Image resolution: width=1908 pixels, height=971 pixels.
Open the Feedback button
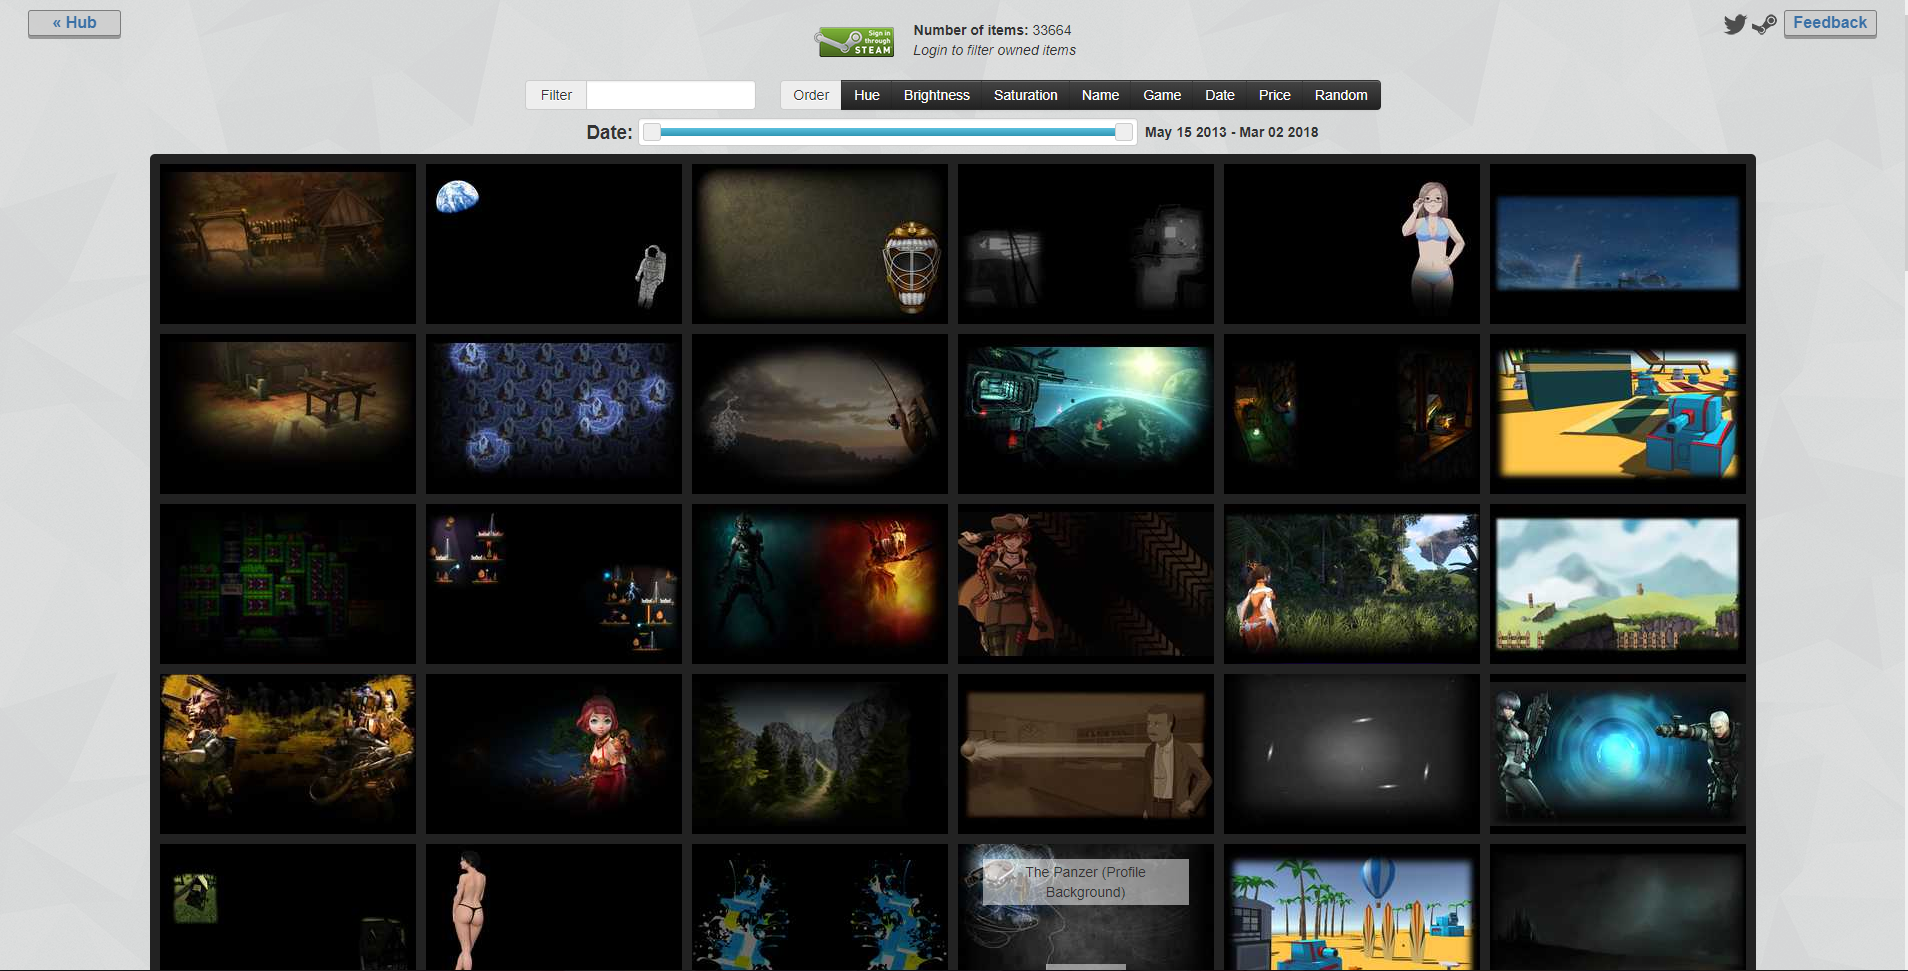pyautogui.click(x=1830, y=23)
